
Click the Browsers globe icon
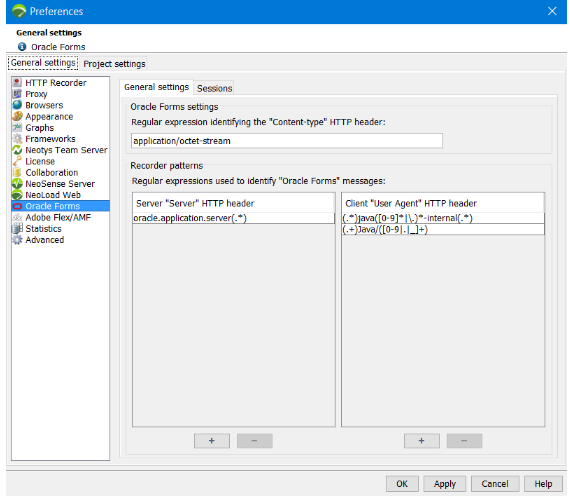[17, 105]
